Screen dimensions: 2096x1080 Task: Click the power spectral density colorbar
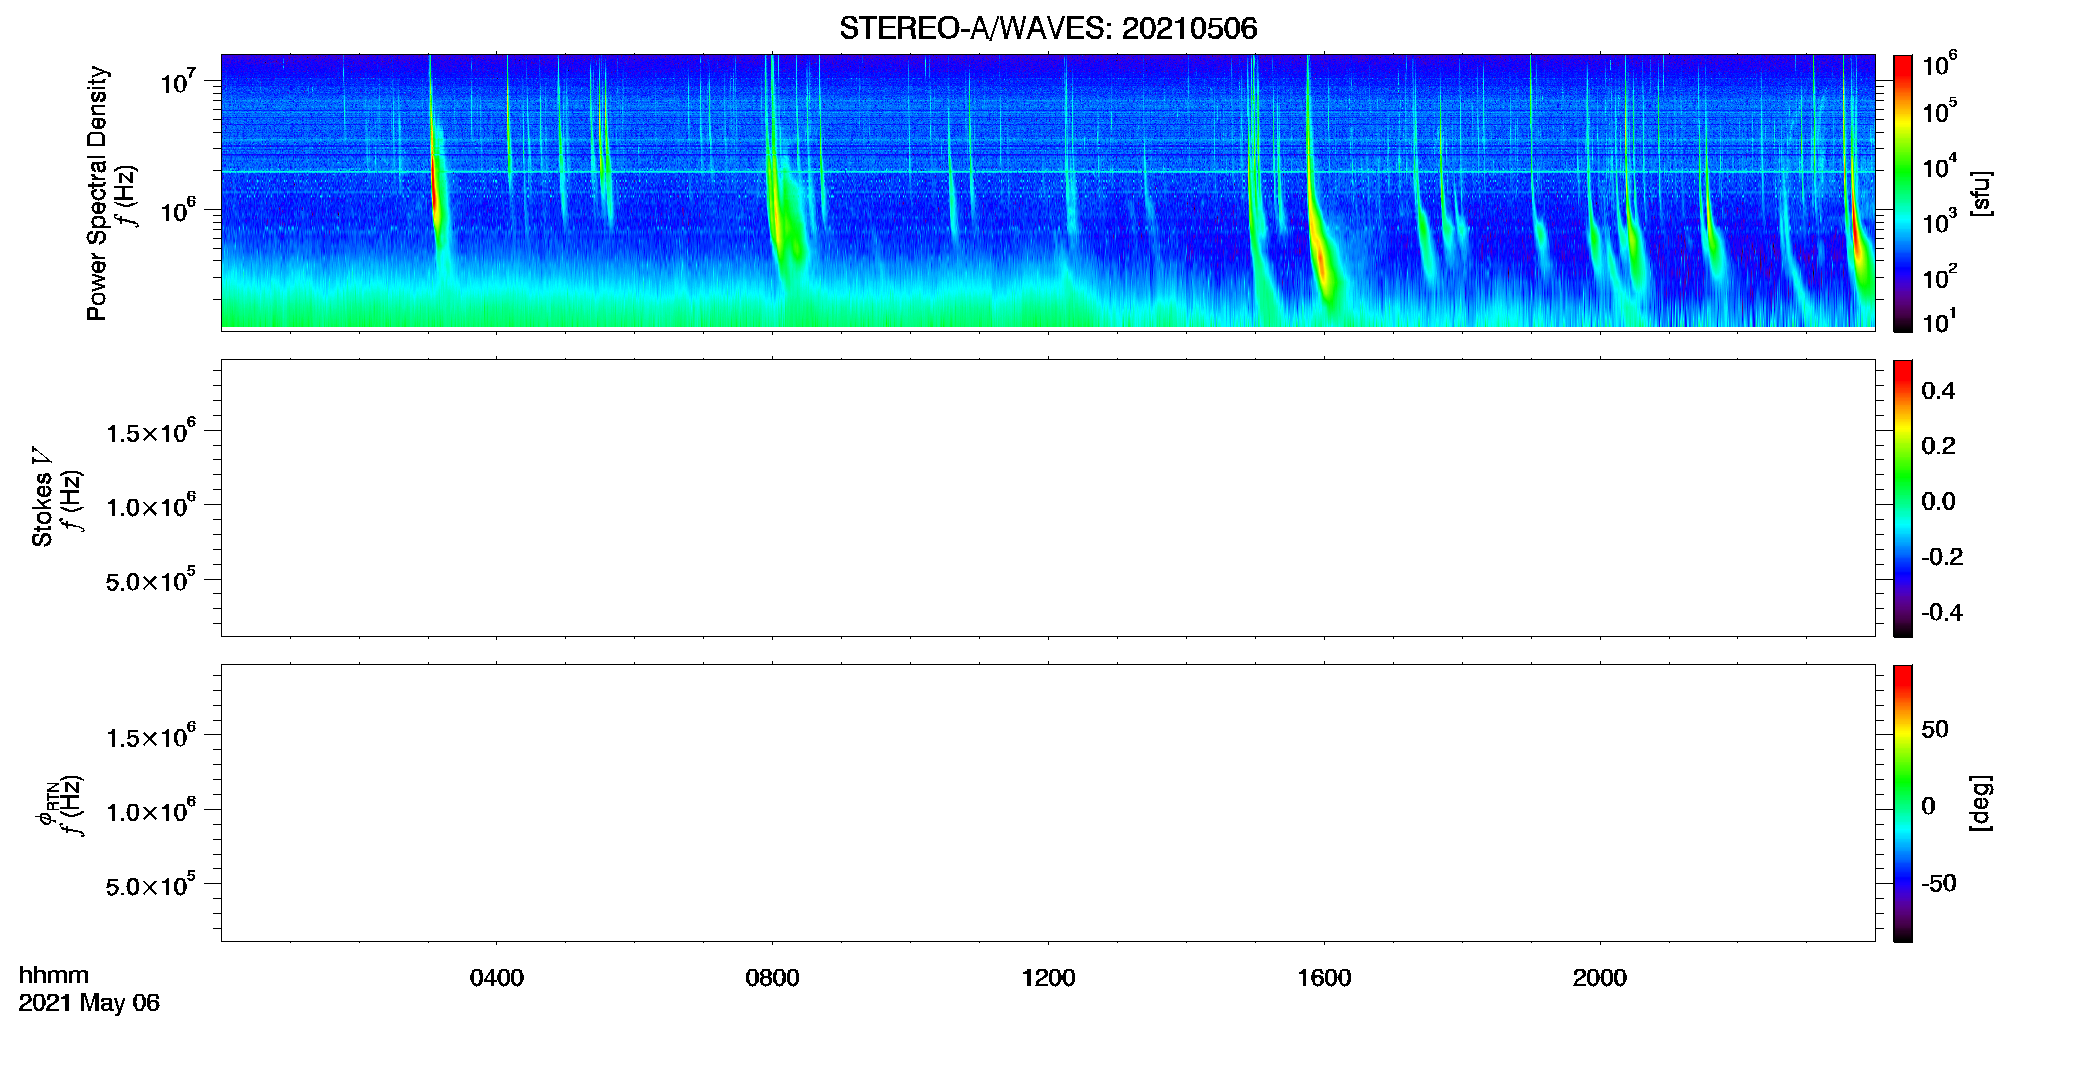coord(1902,193)
